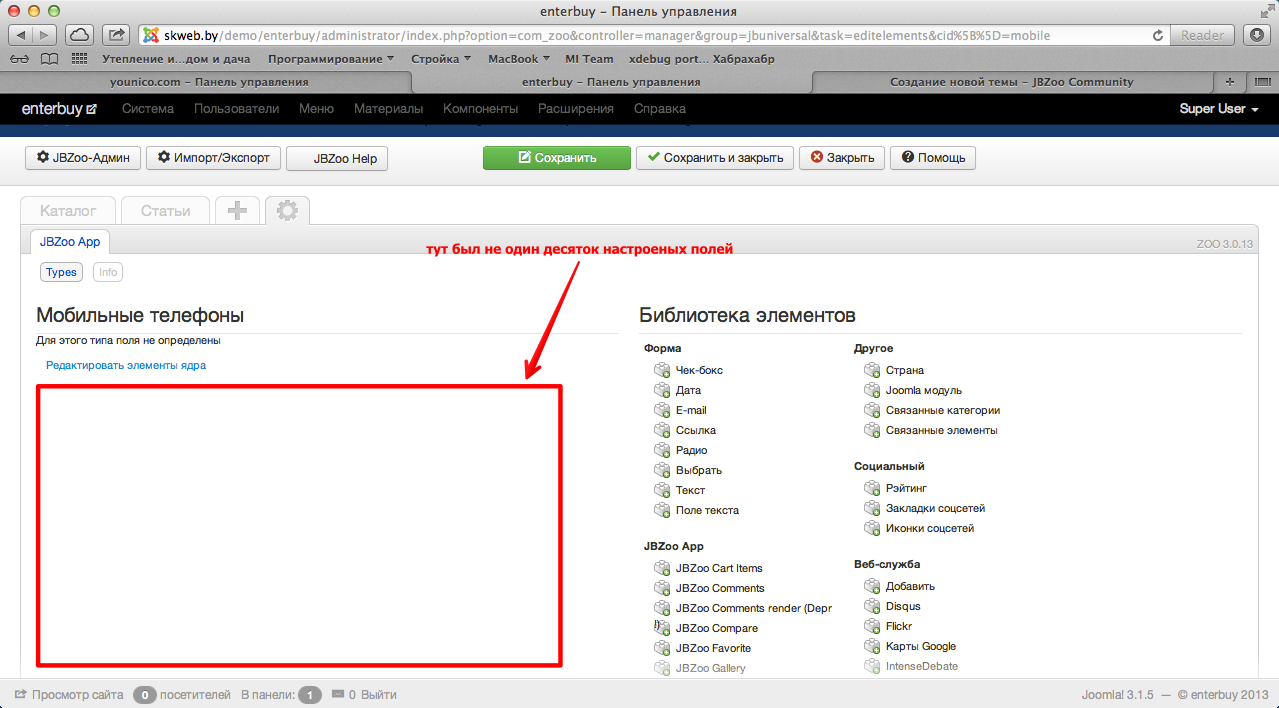Show Top Sites grid icon
The image size is (1279, 708).
(x=78, y=59)
